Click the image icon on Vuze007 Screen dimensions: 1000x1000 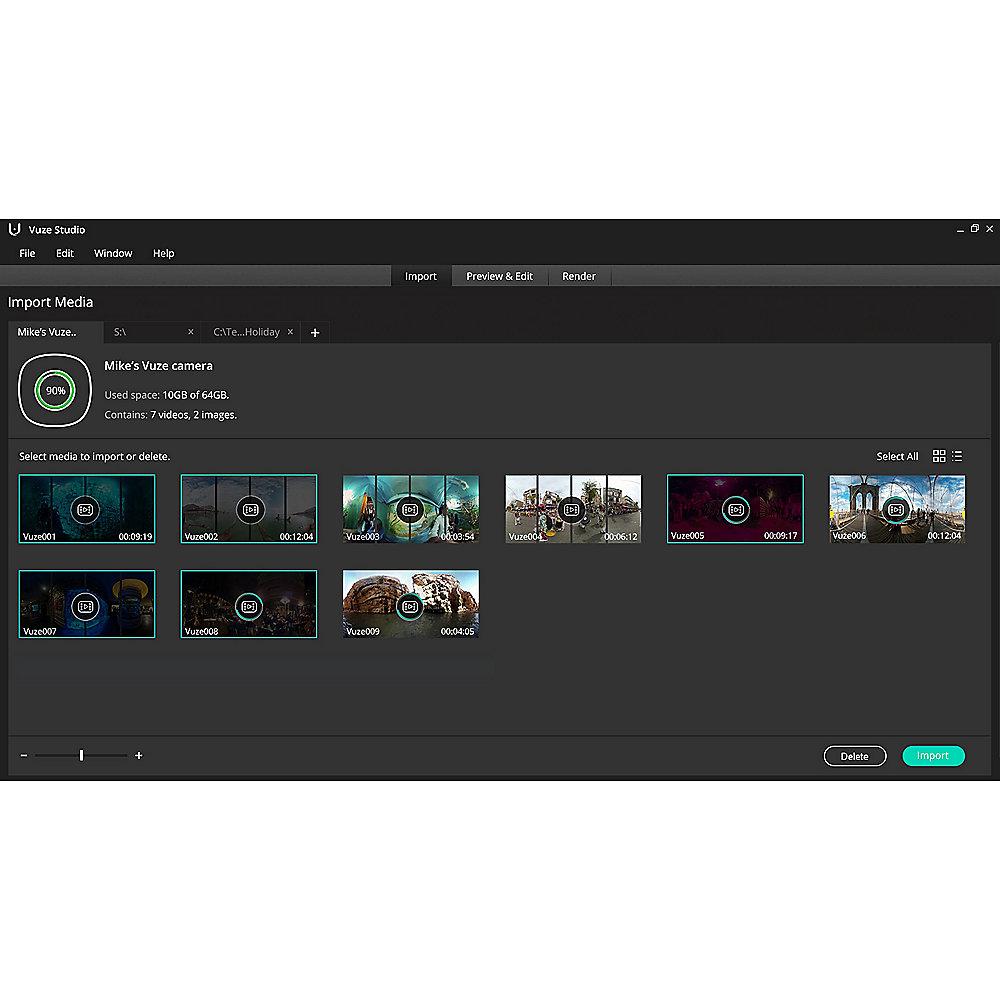(x=85, y=607)
